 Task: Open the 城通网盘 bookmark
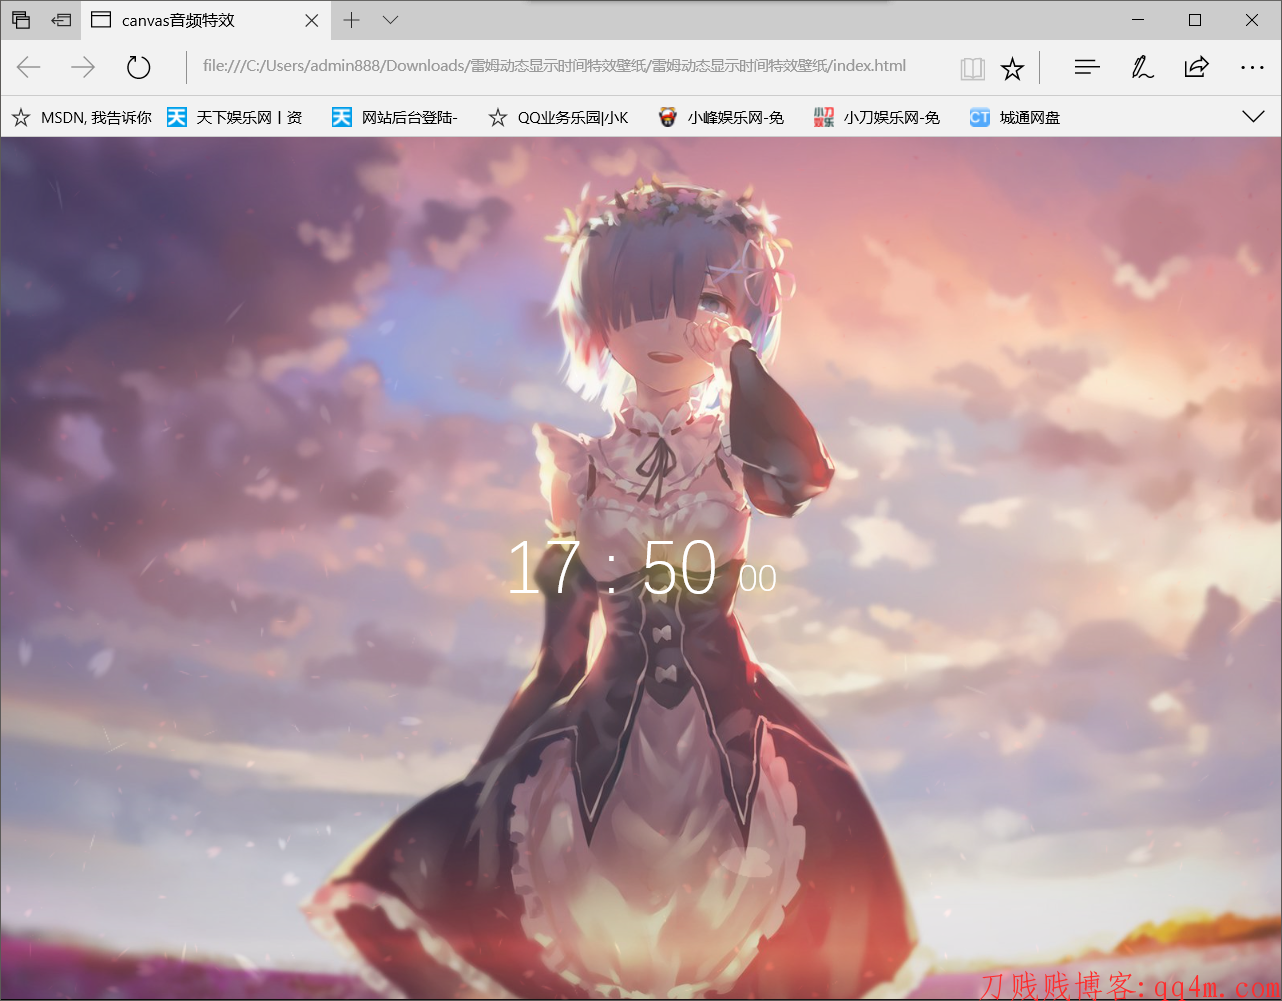click(x=1015, y=118)
